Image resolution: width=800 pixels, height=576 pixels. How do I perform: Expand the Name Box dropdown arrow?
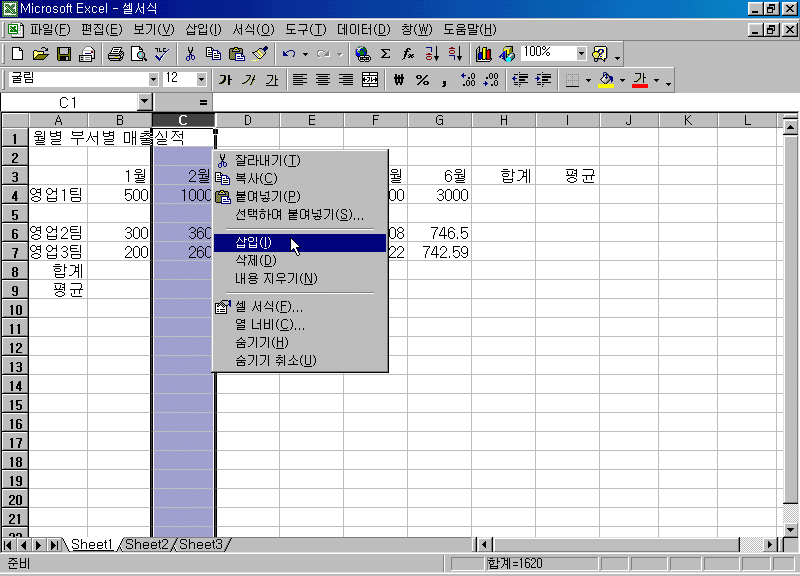[145, 102]
